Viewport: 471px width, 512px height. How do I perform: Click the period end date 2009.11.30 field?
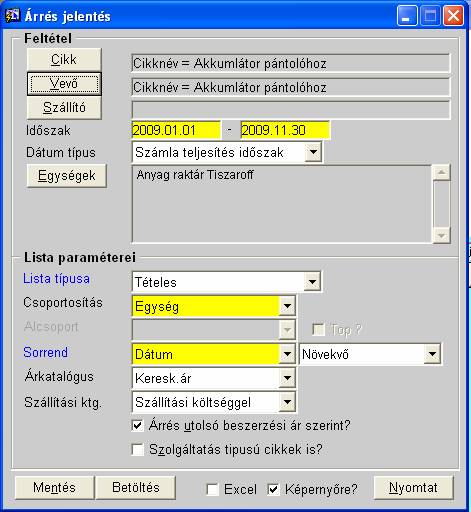pyautogui.click(x=285, y=130)
